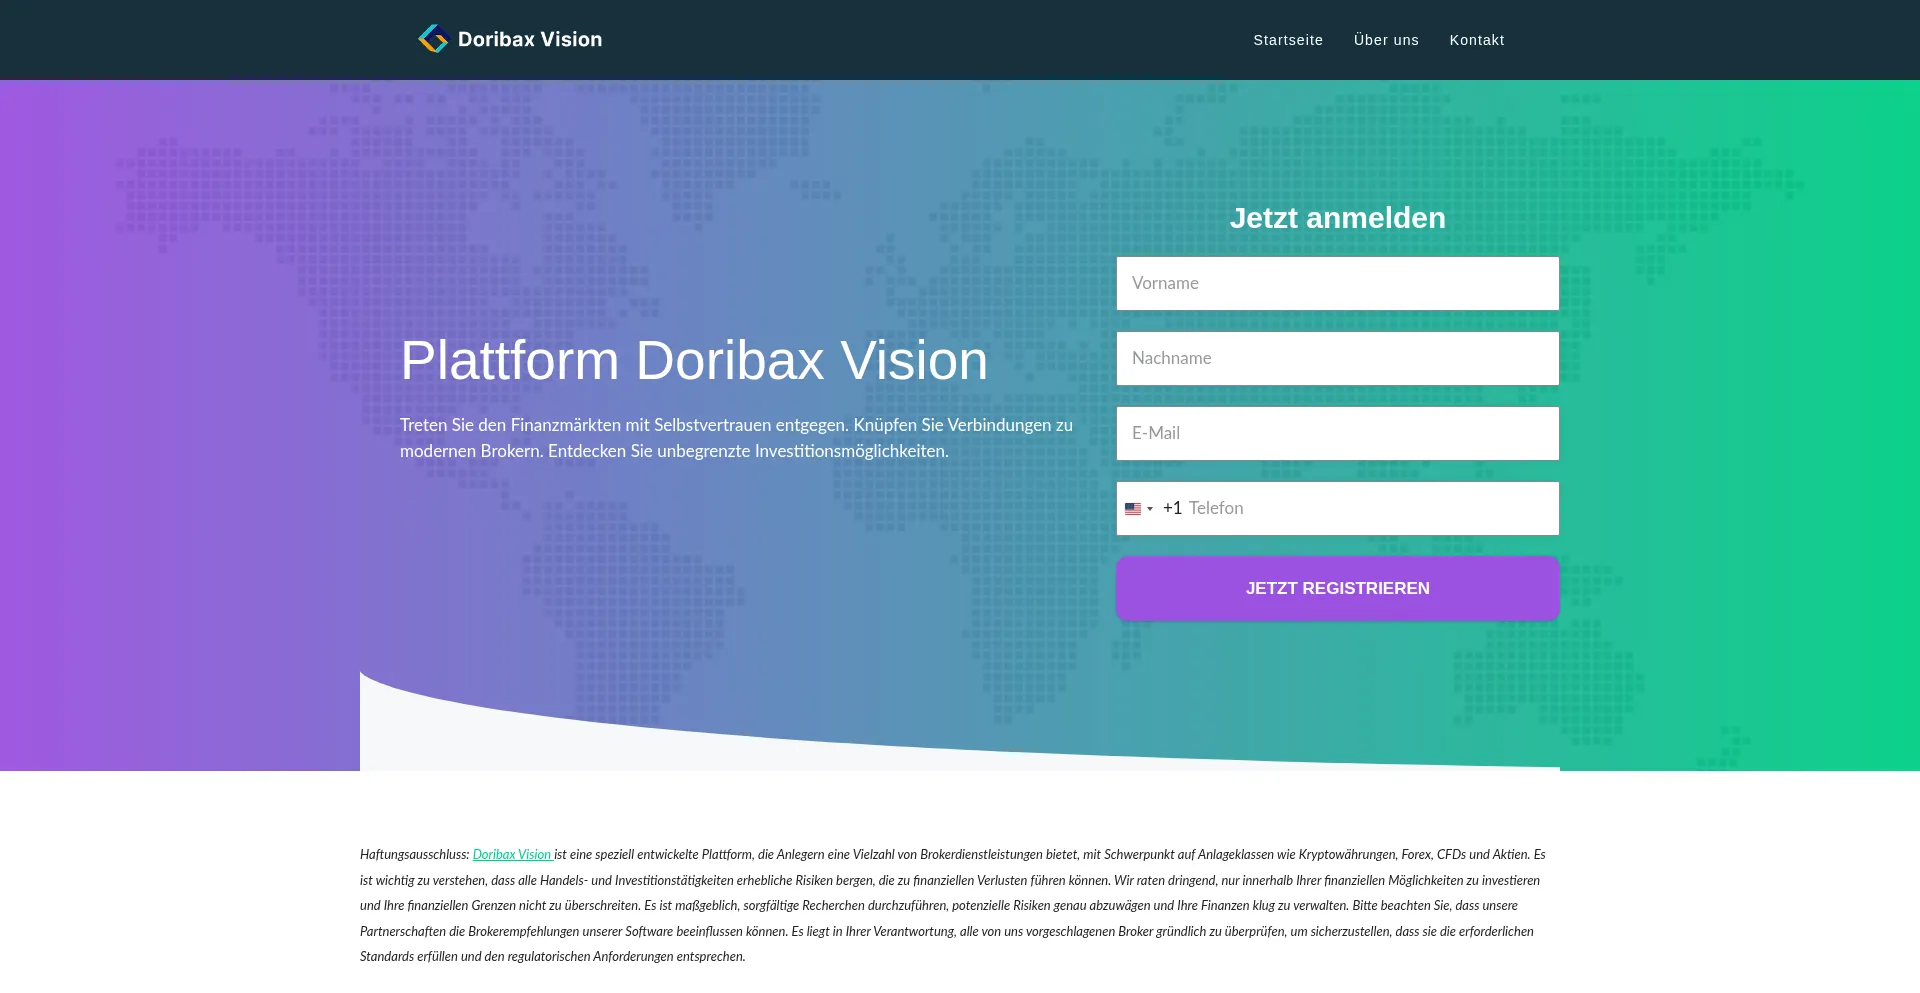The image size is (1920, 993).
Task: Go to the Über uns page
Action: 1385,40
